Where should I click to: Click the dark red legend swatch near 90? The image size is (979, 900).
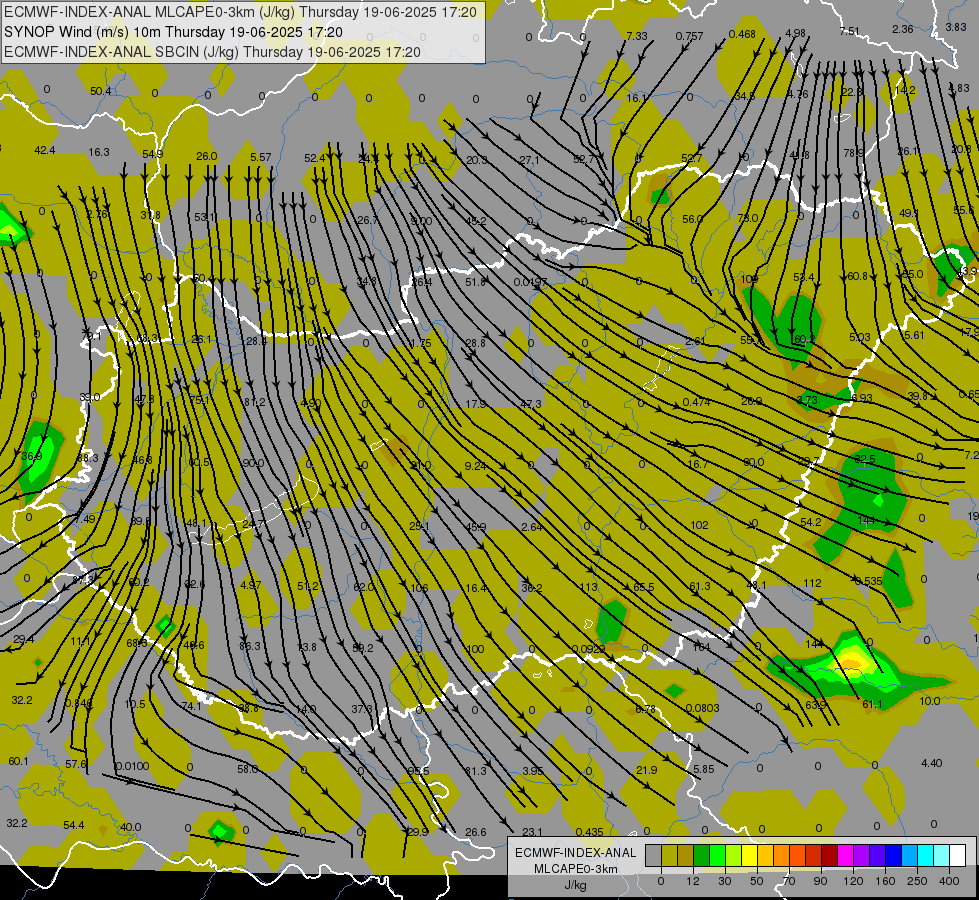tap(829, 856)
